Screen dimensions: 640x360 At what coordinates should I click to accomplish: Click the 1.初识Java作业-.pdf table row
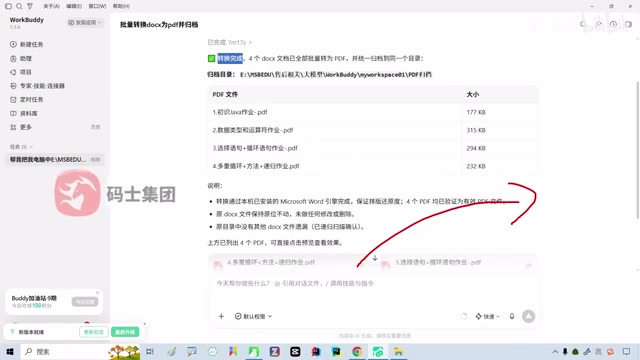(x=372, y=112)
